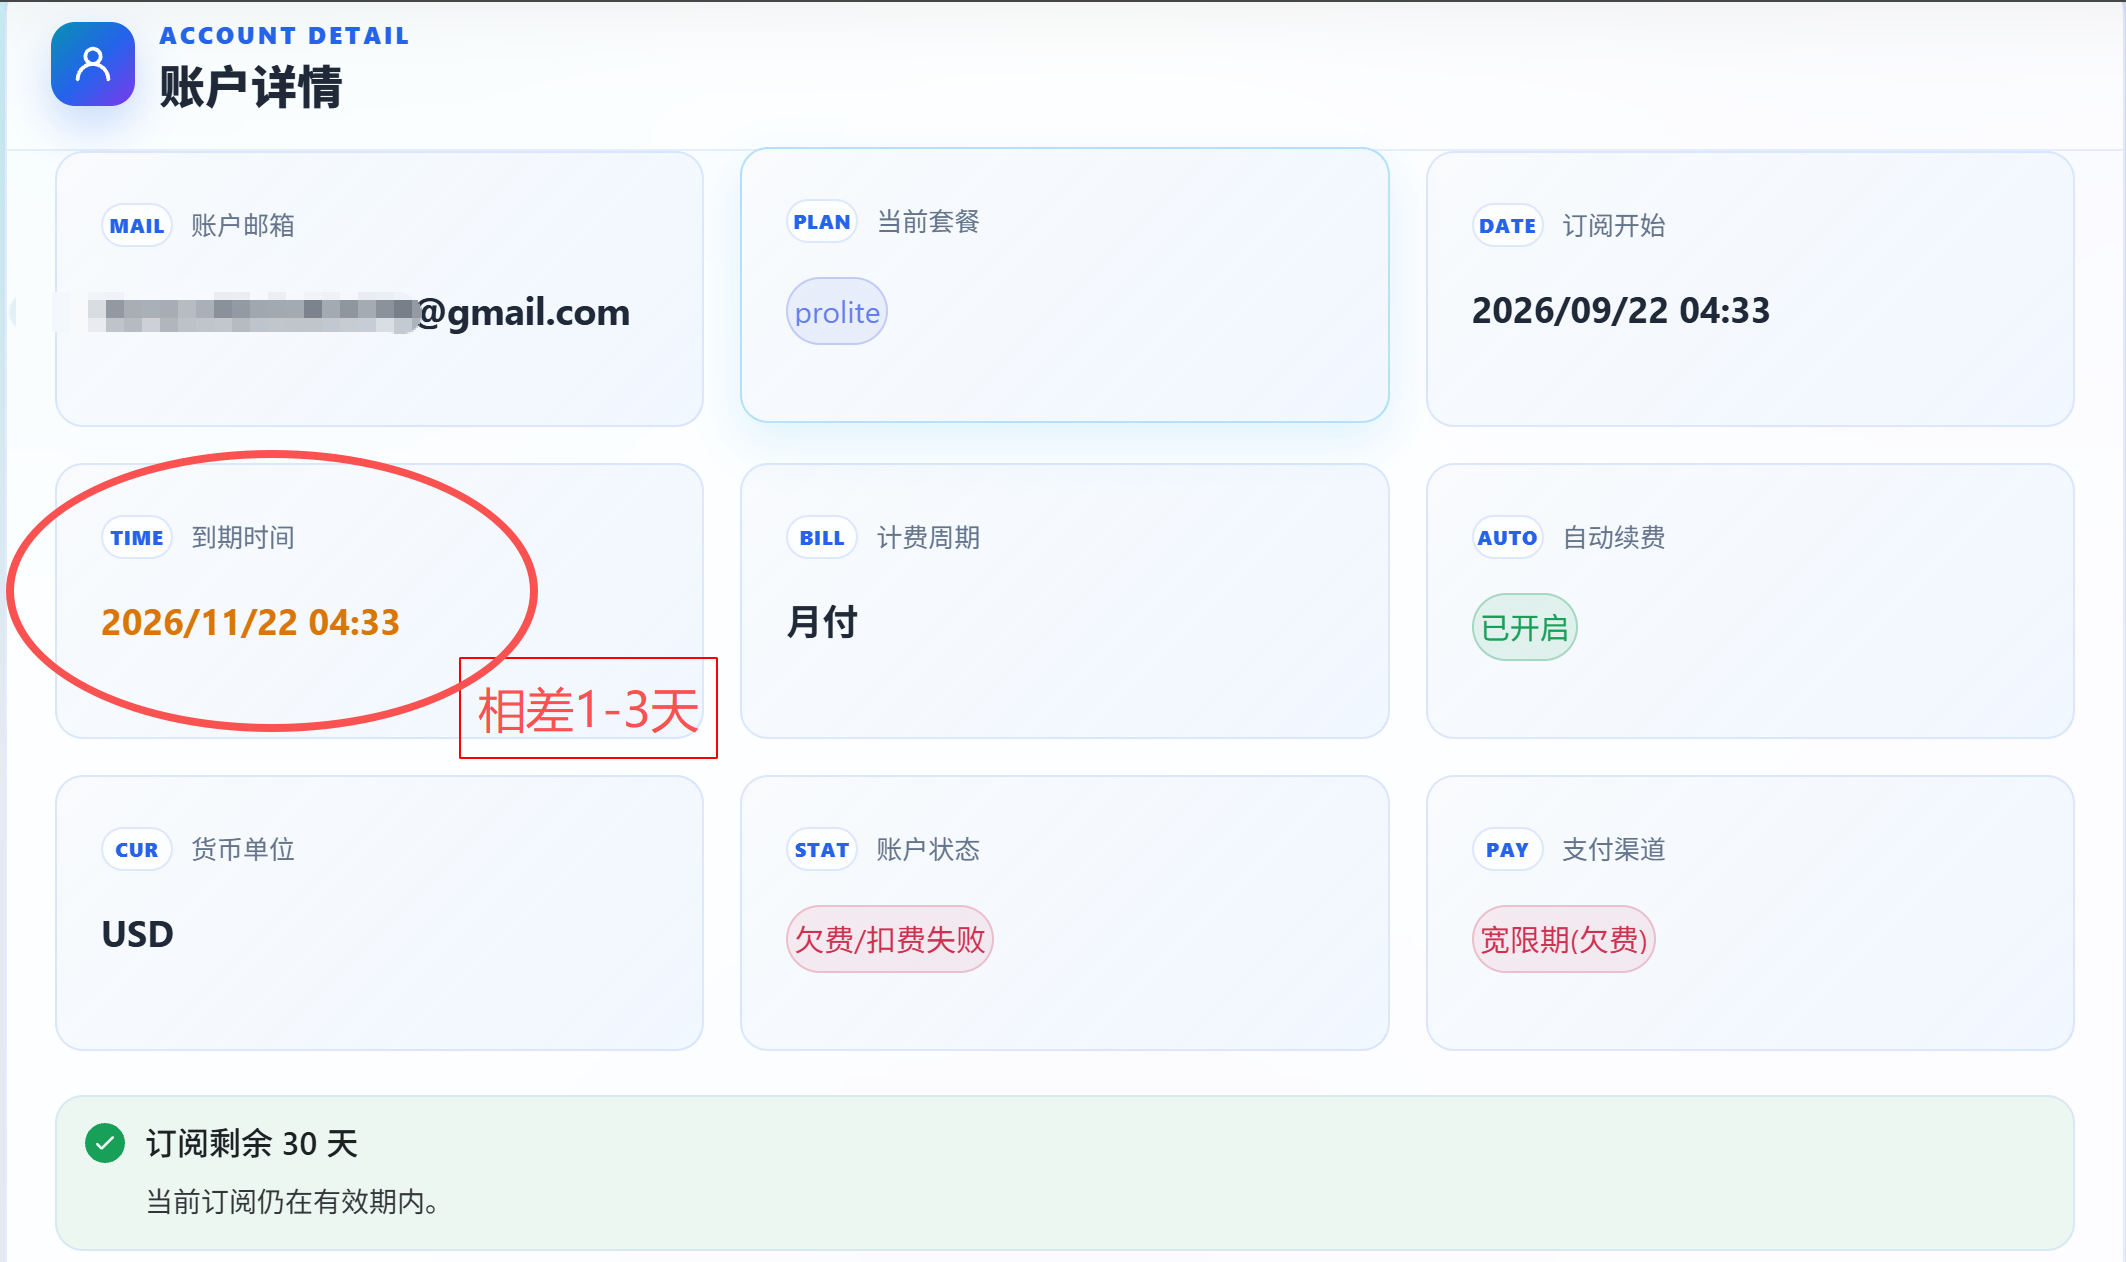Click the prolite plan pill
Viewport: 2126px width, 1262px height.
pos(837,312)
